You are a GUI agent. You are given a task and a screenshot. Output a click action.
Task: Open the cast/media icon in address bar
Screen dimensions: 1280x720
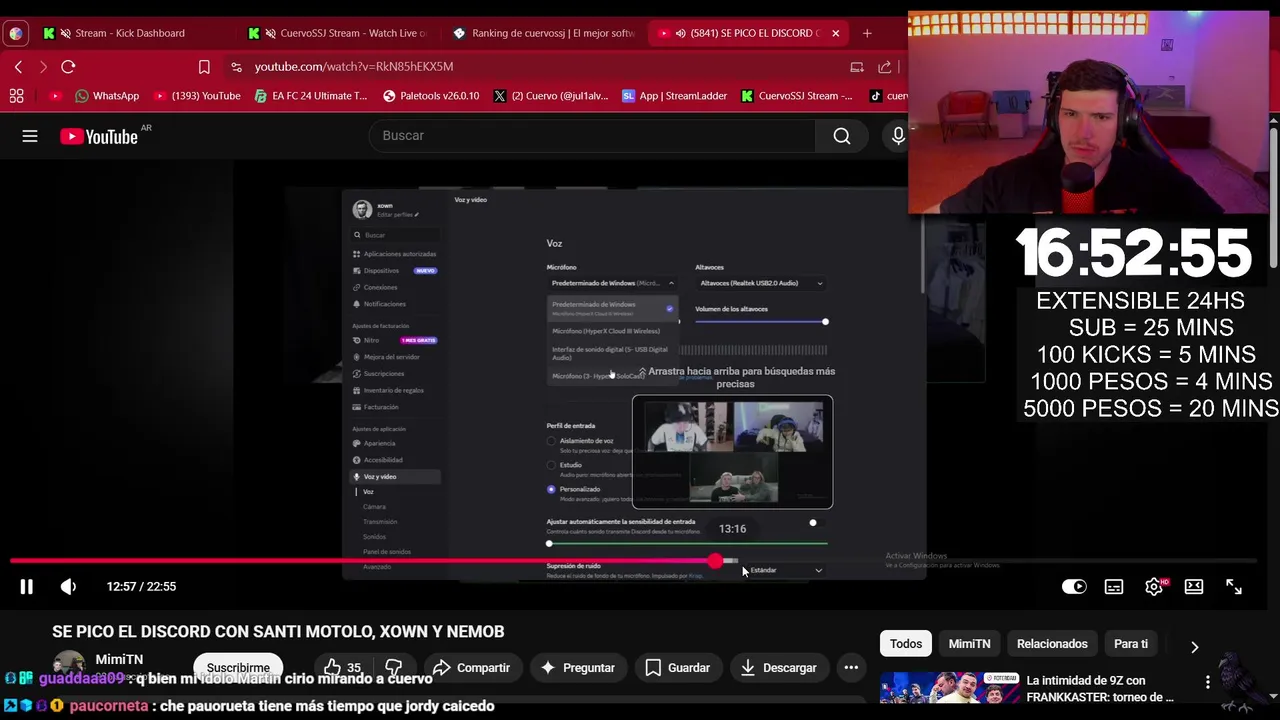857,67
